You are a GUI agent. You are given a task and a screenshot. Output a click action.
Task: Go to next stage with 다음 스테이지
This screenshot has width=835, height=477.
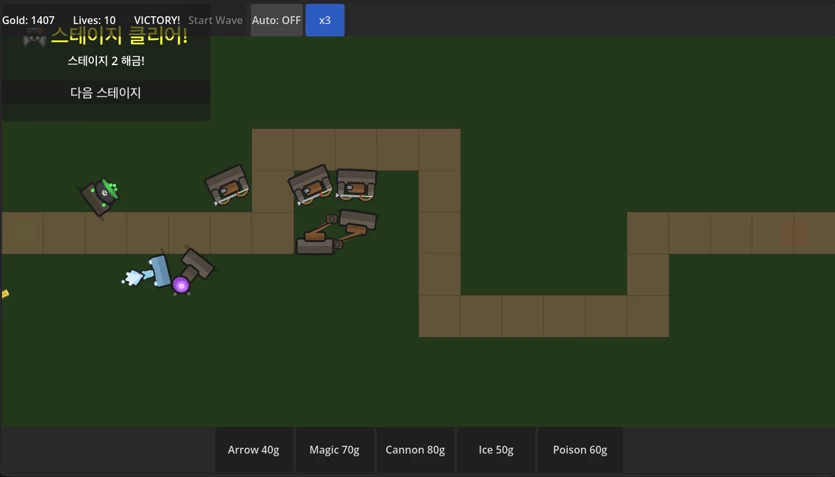(x=105, y=93)
